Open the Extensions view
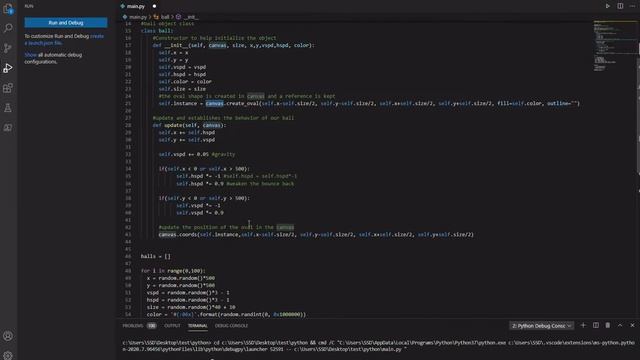640x360 pixels. pos(8,88)
